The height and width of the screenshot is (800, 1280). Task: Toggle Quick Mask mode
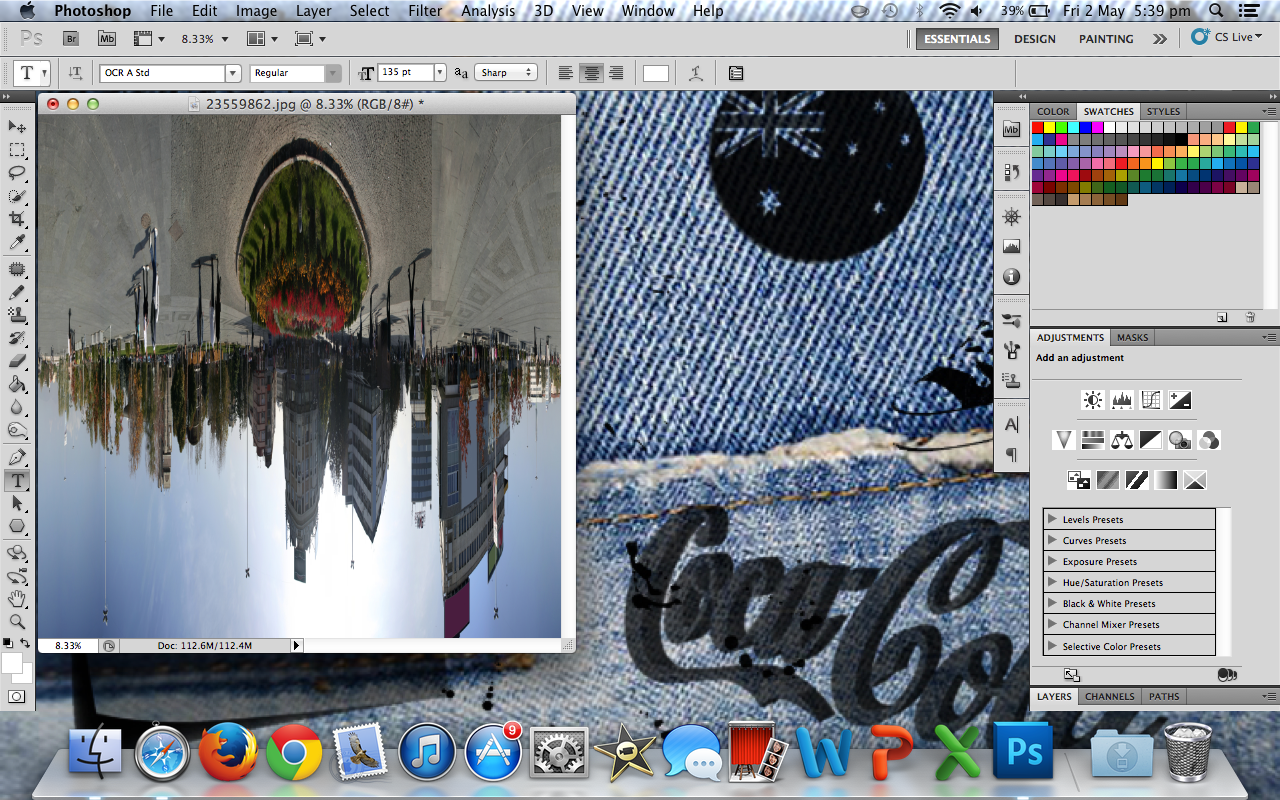pyautogui.click(x=17, y=696)
